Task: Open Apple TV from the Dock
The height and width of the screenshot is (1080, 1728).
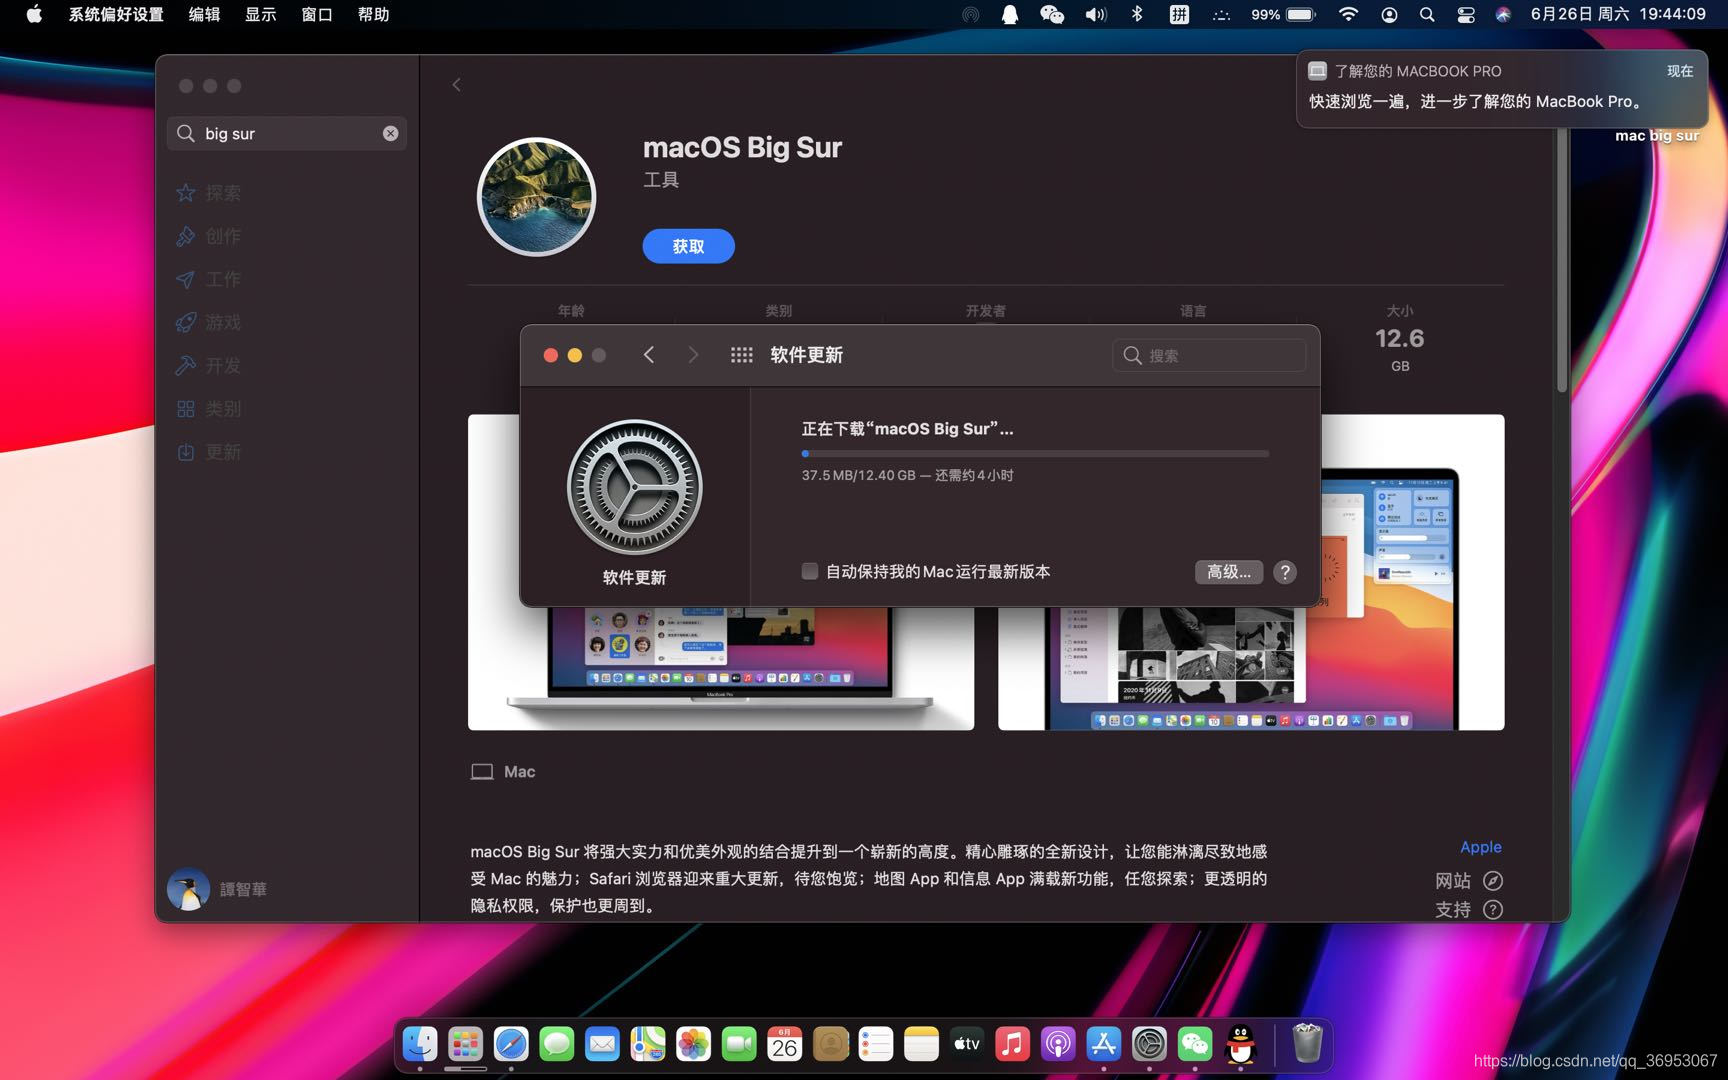Action: pyautogui.click(x=967, y=1045)
